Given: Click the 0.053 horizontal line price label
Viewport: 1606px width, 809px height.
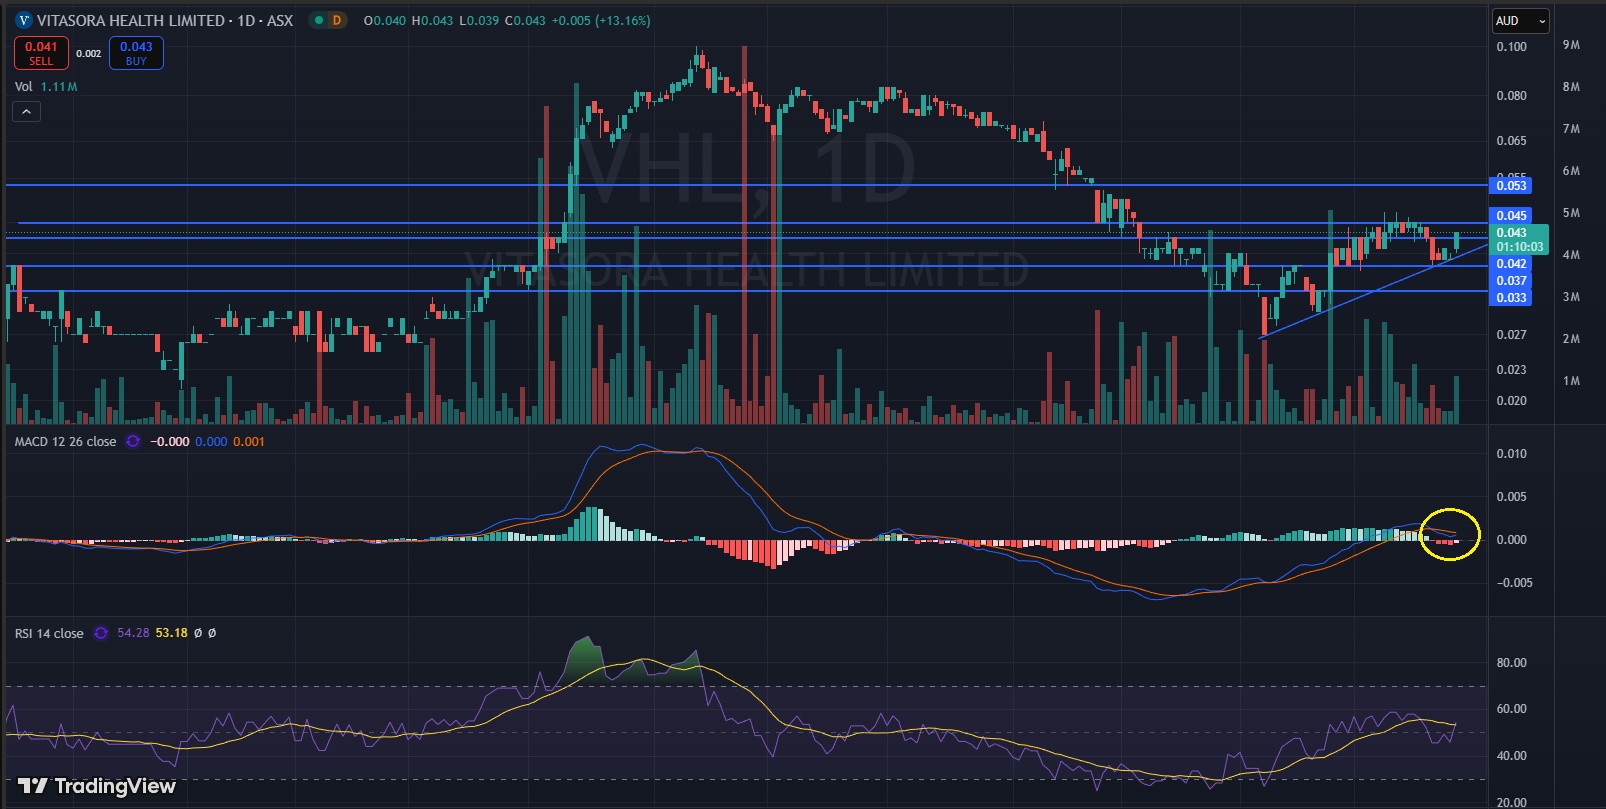Looking at the screenshot, I should pos(1511,185).
